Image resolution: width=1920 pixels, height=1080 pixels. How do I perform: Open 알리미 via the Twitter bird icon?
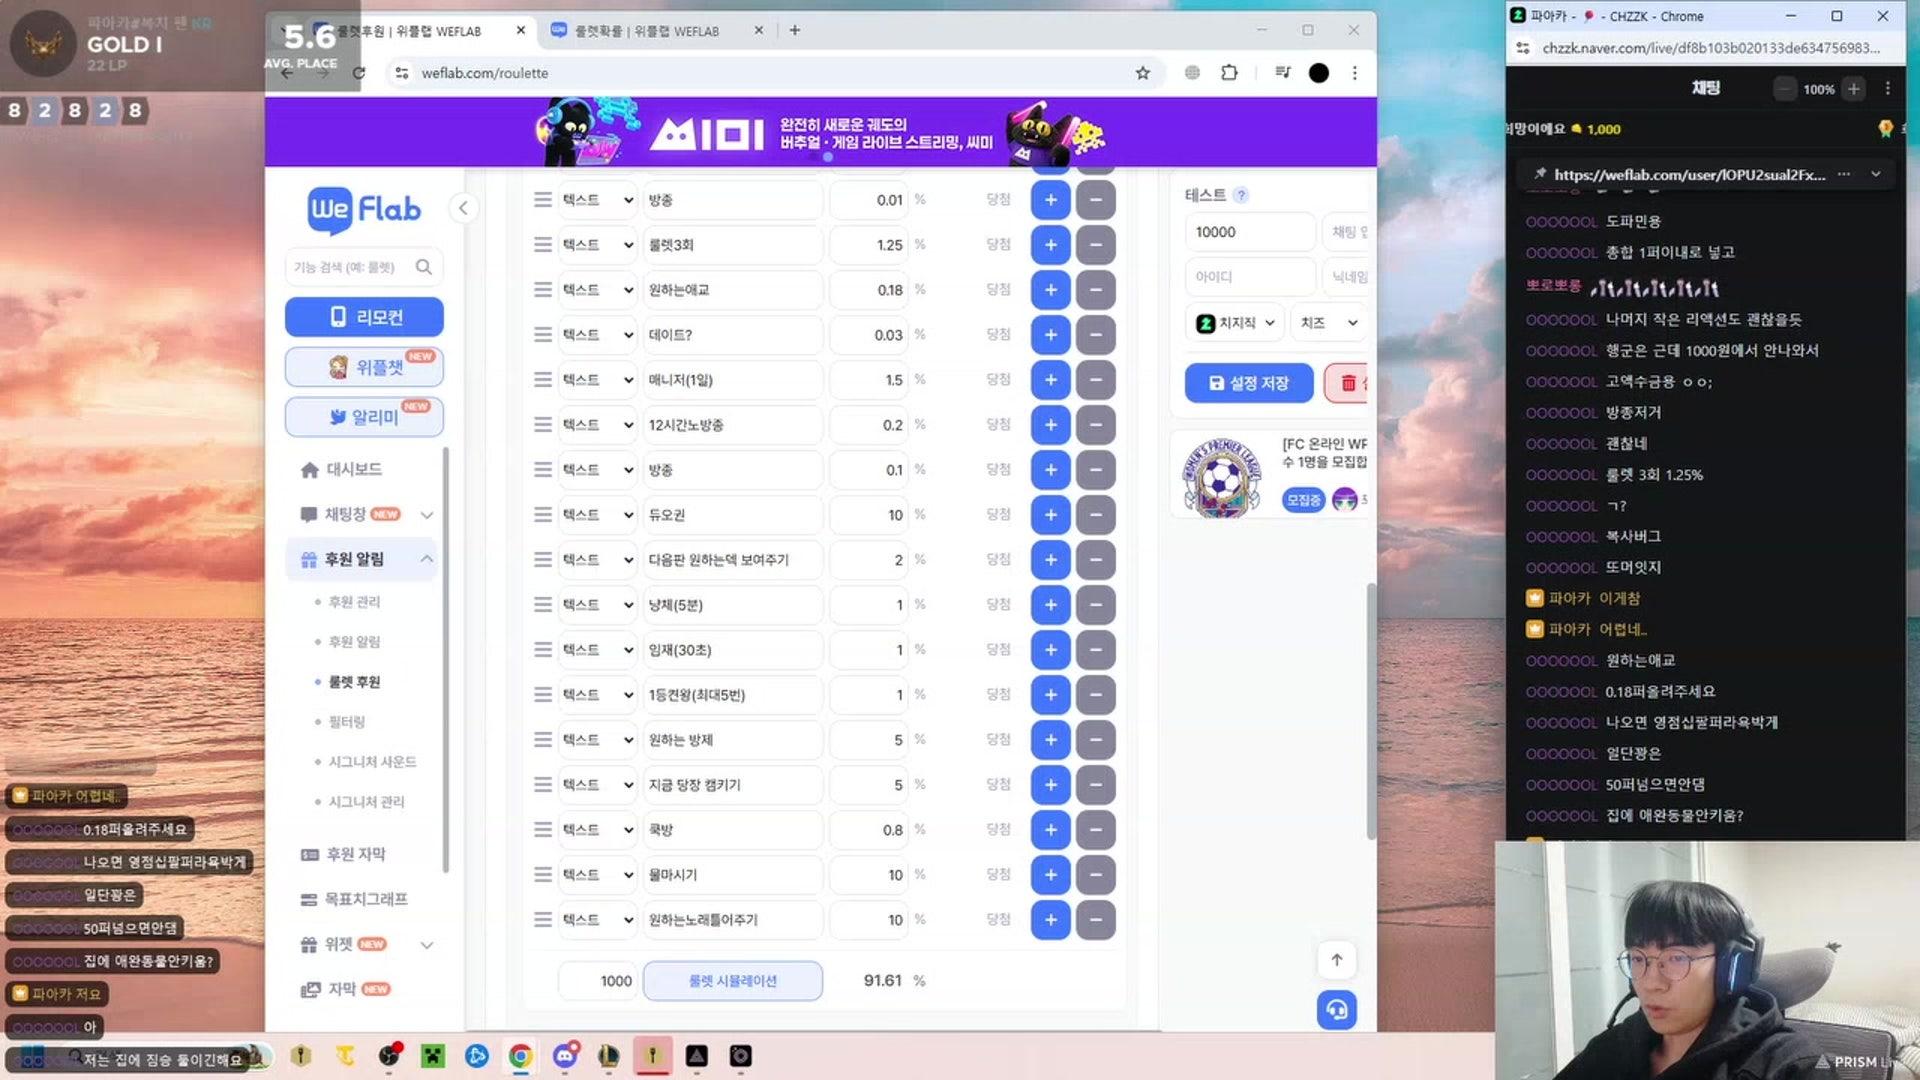[337, 417]
